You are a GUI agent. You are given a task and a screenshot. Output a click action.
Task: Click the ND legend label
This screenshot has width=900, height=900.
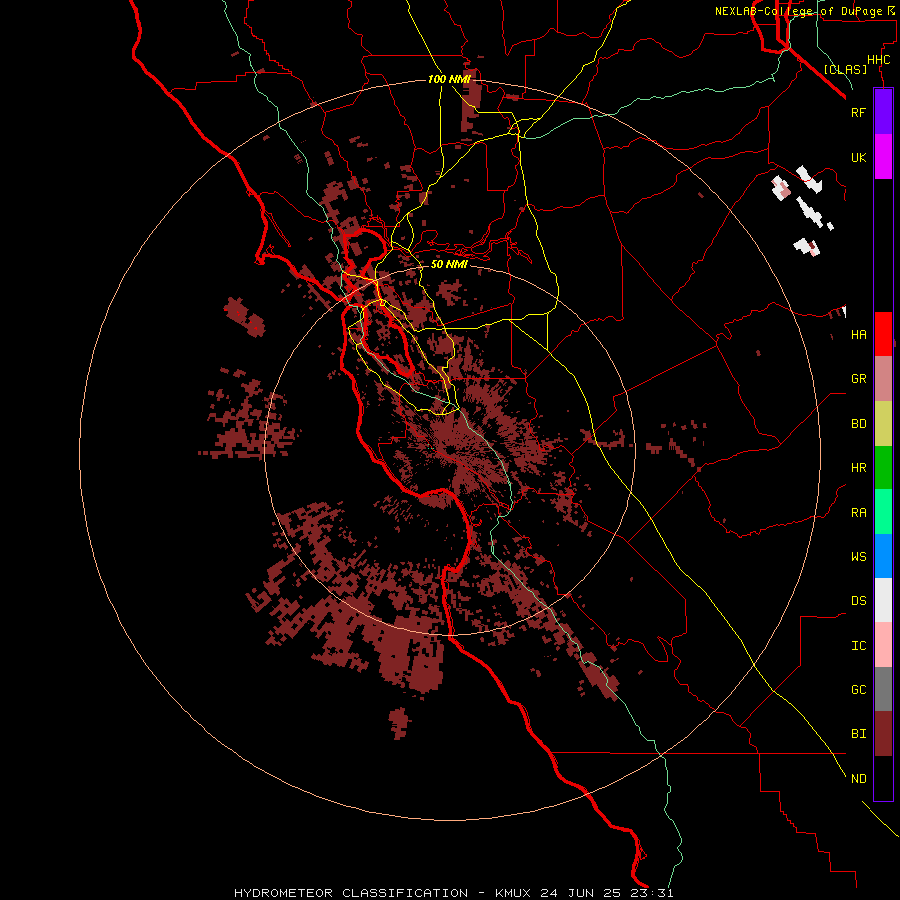[x=858, y=779]
